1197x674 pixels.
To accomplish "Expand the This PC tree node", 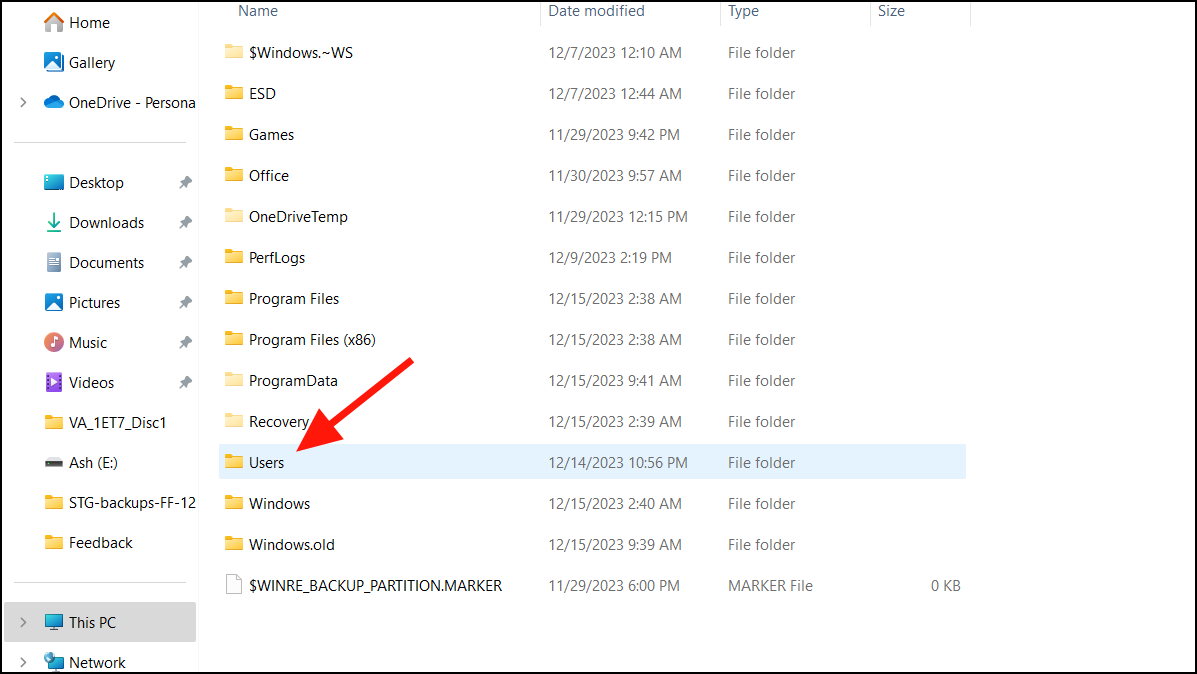I will pos(22,621).
